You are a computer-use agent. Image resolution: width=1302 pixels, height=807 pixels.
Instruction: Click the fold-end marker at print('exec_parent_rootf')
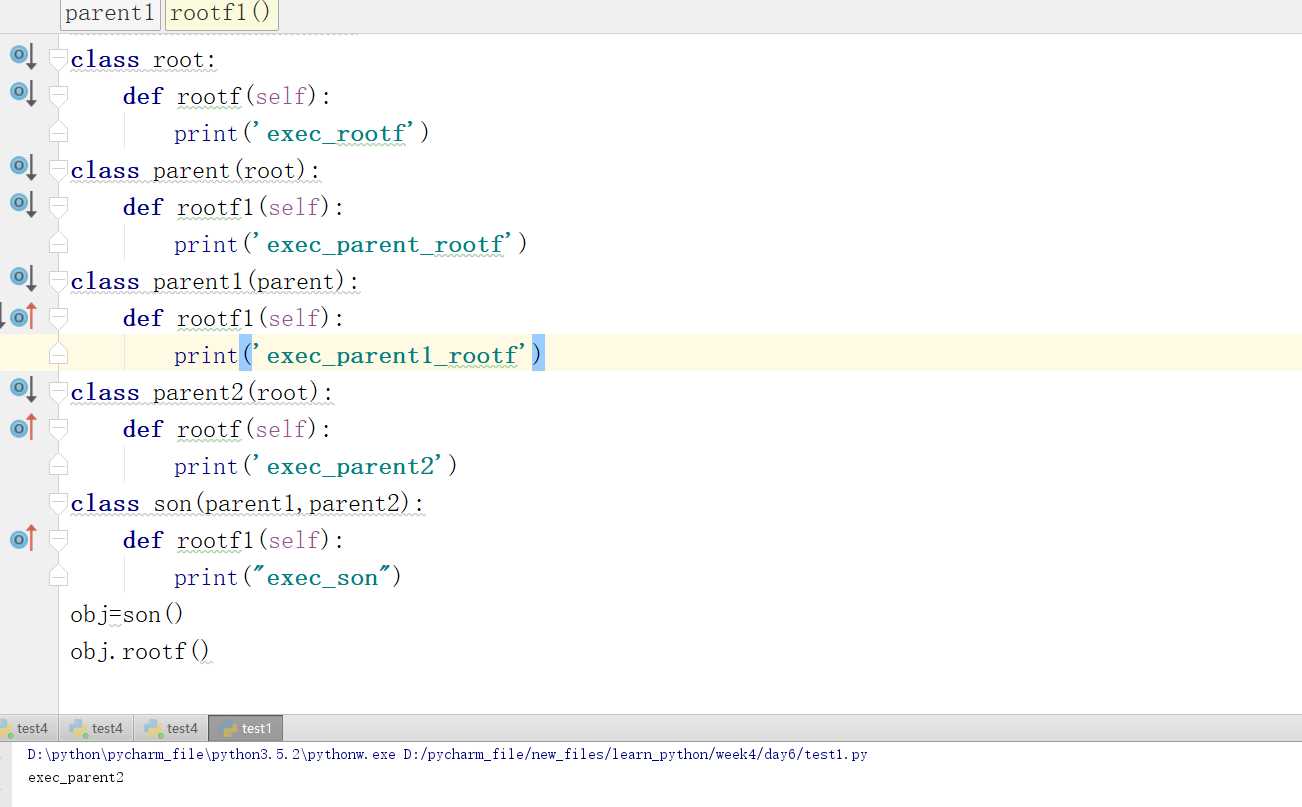pyautogui.click(x=58, y=242)
